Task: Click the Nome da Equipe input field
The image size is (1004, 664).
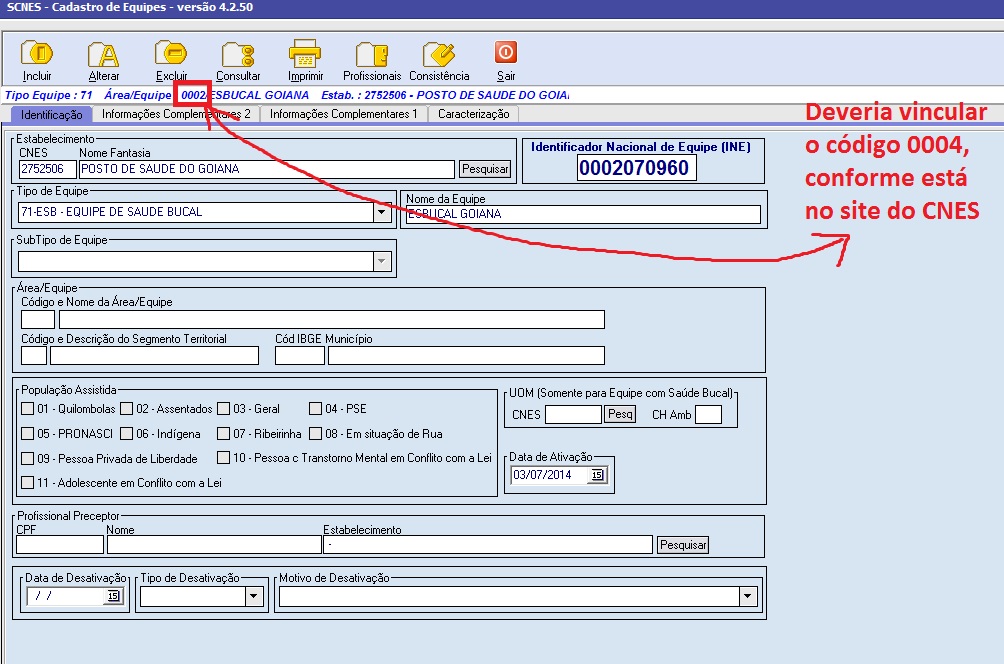Action: click(x=583, y=214)
